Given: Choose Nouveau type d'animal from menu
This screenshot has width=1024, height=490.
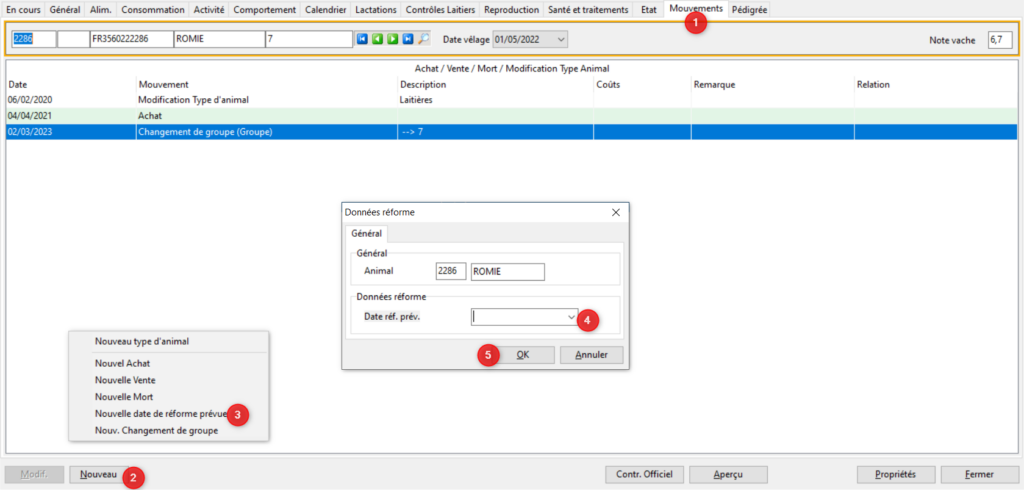Looking at the screenshot, I should pyautogui.click(x=142, y=341).
